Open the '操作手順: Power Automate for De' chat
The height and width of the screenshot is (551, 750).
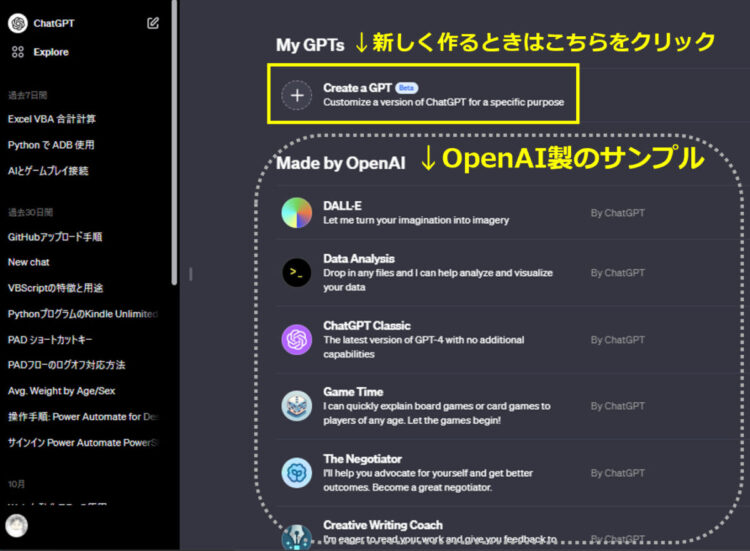click(83, 417)
